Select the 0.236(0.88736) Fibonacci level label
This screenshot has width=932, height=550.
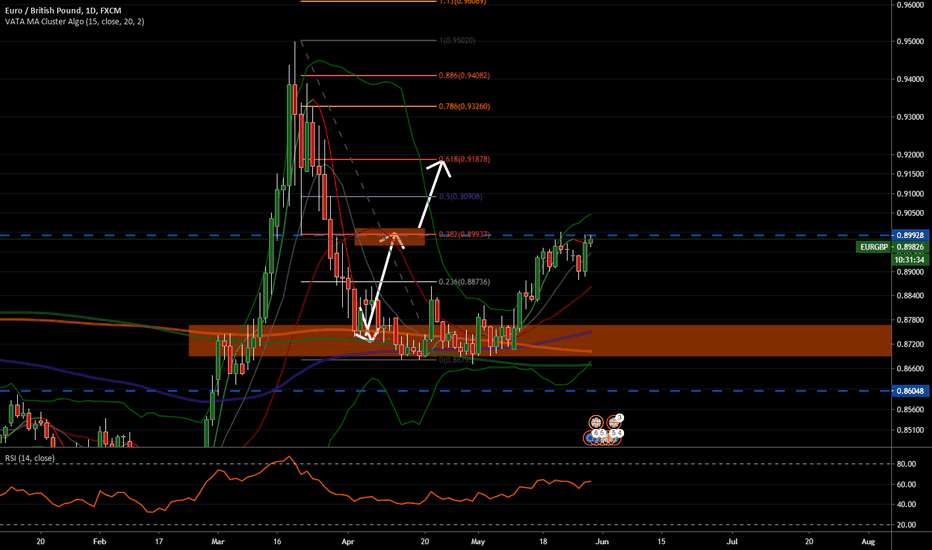(464, 282)
